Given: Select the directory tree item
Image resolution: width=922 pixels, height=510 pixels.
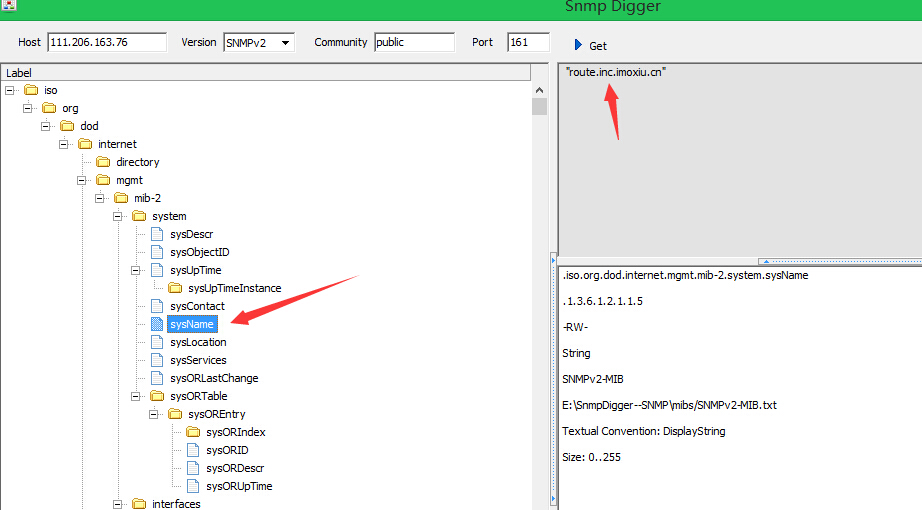Looking at the screenshot, I should [x=138, y=162].
